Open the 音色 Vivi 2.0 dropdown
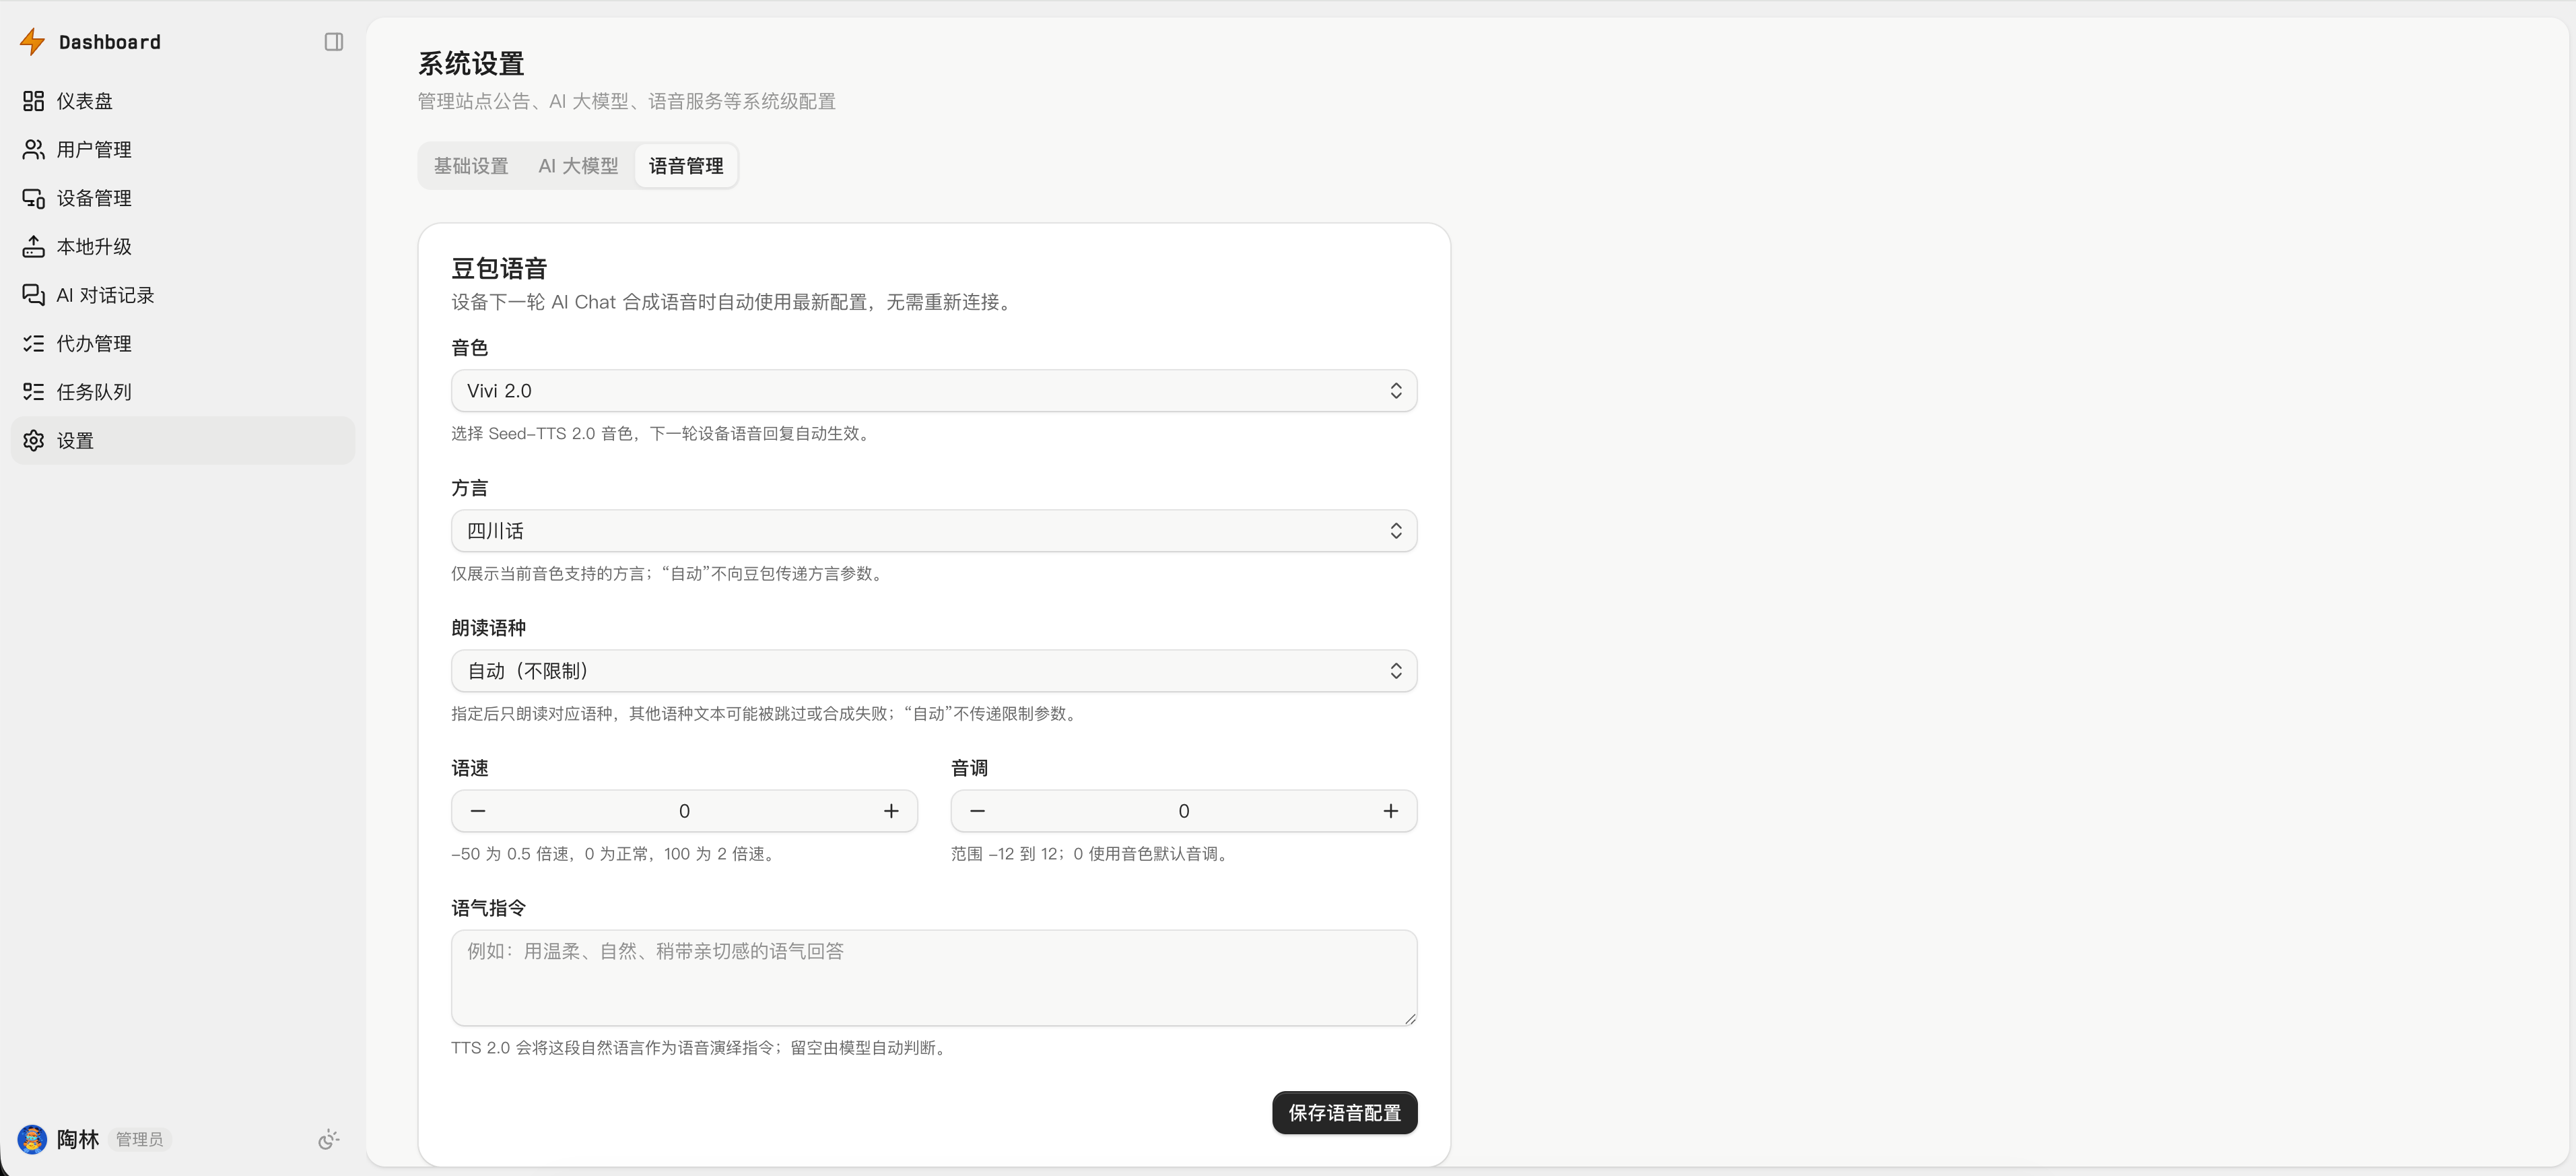This screenshot has height=1176, width=2576. 934,391
